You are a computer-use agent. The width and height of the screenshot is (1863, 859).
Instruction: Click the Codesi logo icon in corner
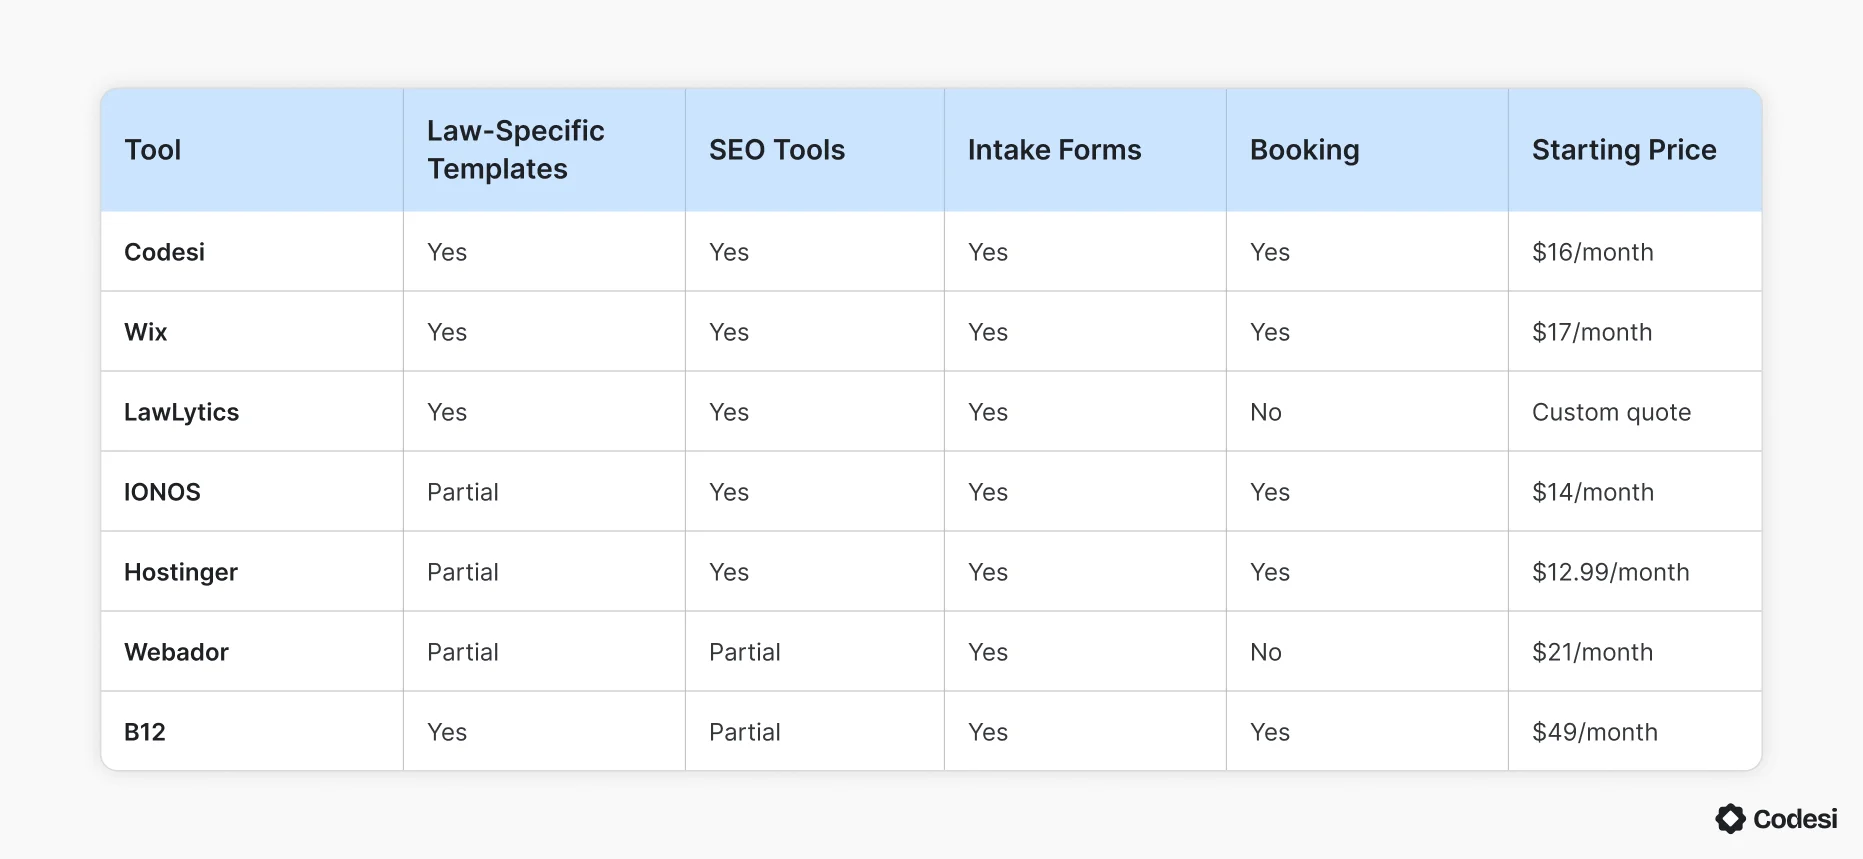pos(1730,819)
